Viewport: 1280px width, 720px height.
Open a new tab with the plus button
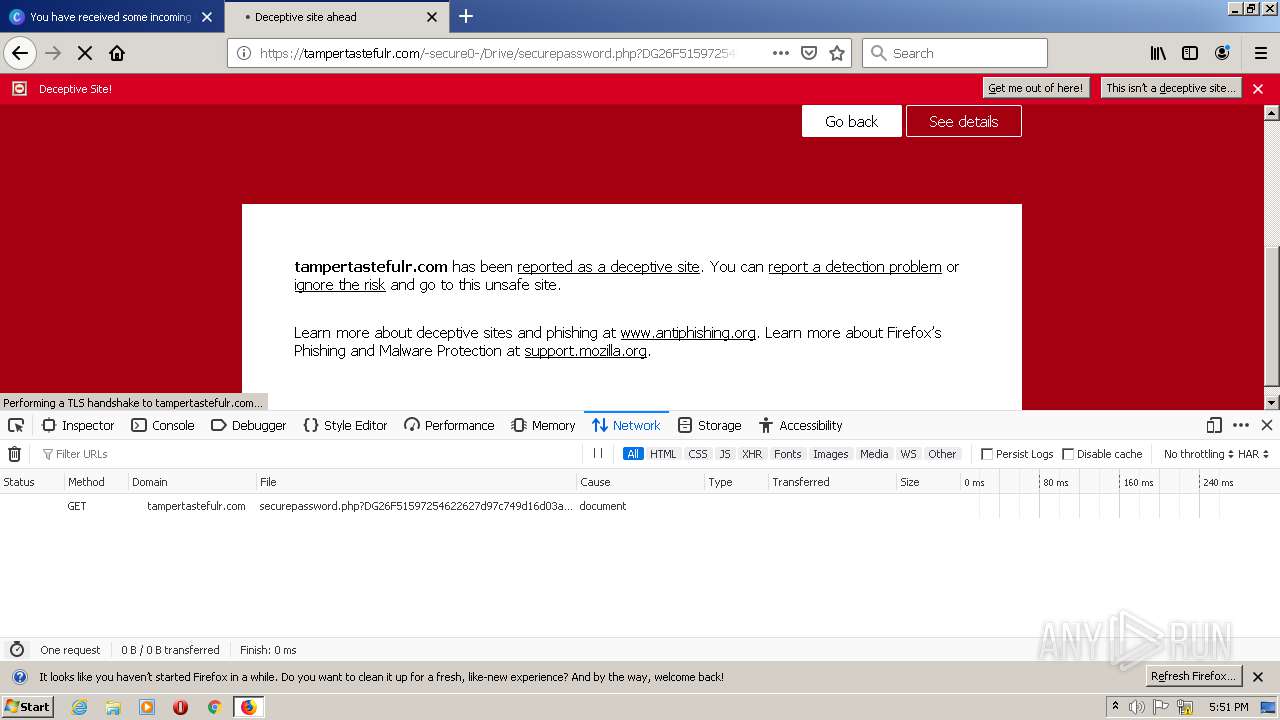(466, 16)
